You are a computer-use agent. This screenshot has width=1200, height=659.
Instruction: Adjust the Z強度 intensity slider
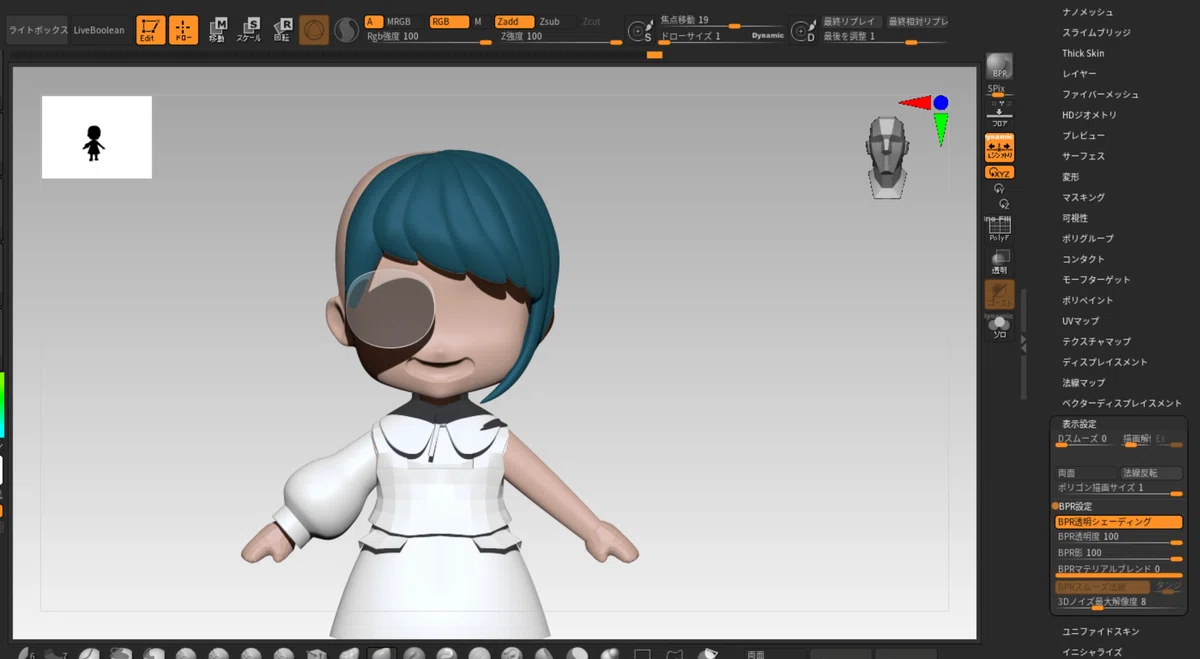560,37
